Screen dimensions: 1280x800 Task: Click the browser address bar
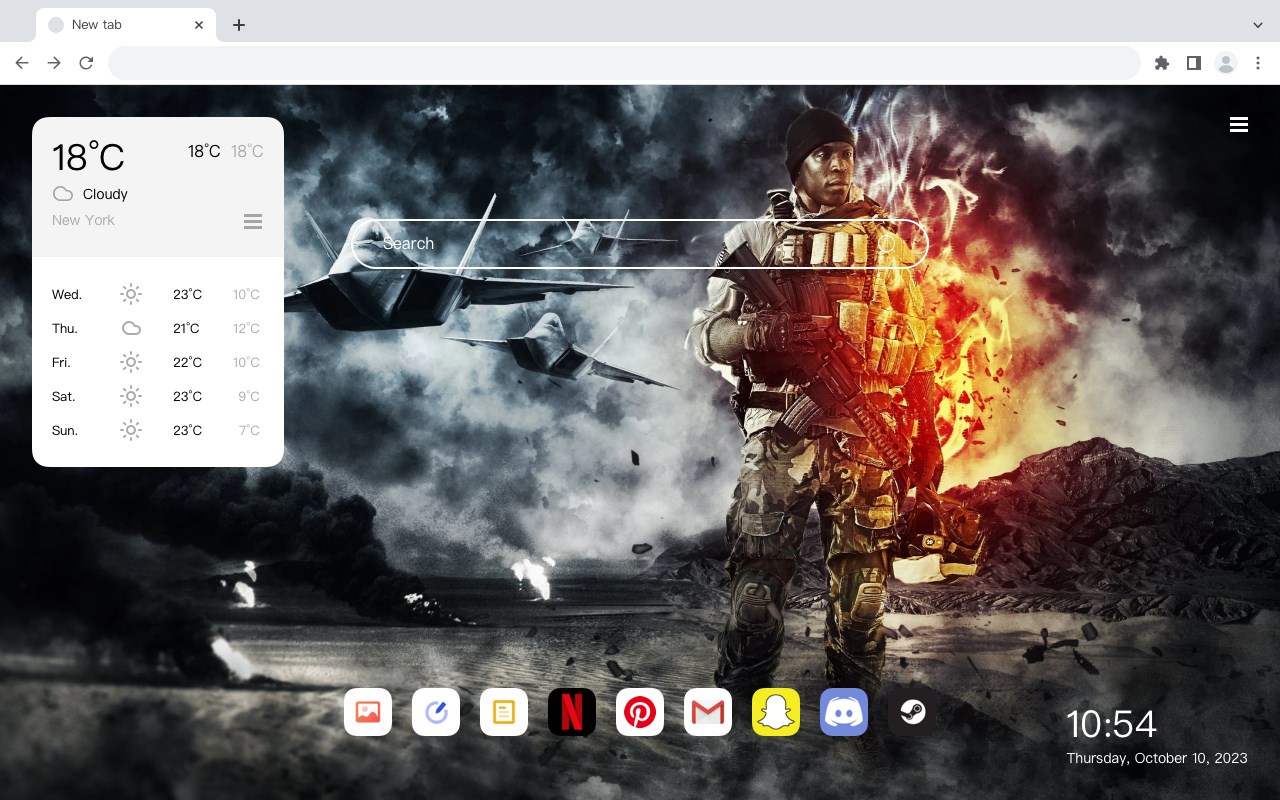coord(624,63)
